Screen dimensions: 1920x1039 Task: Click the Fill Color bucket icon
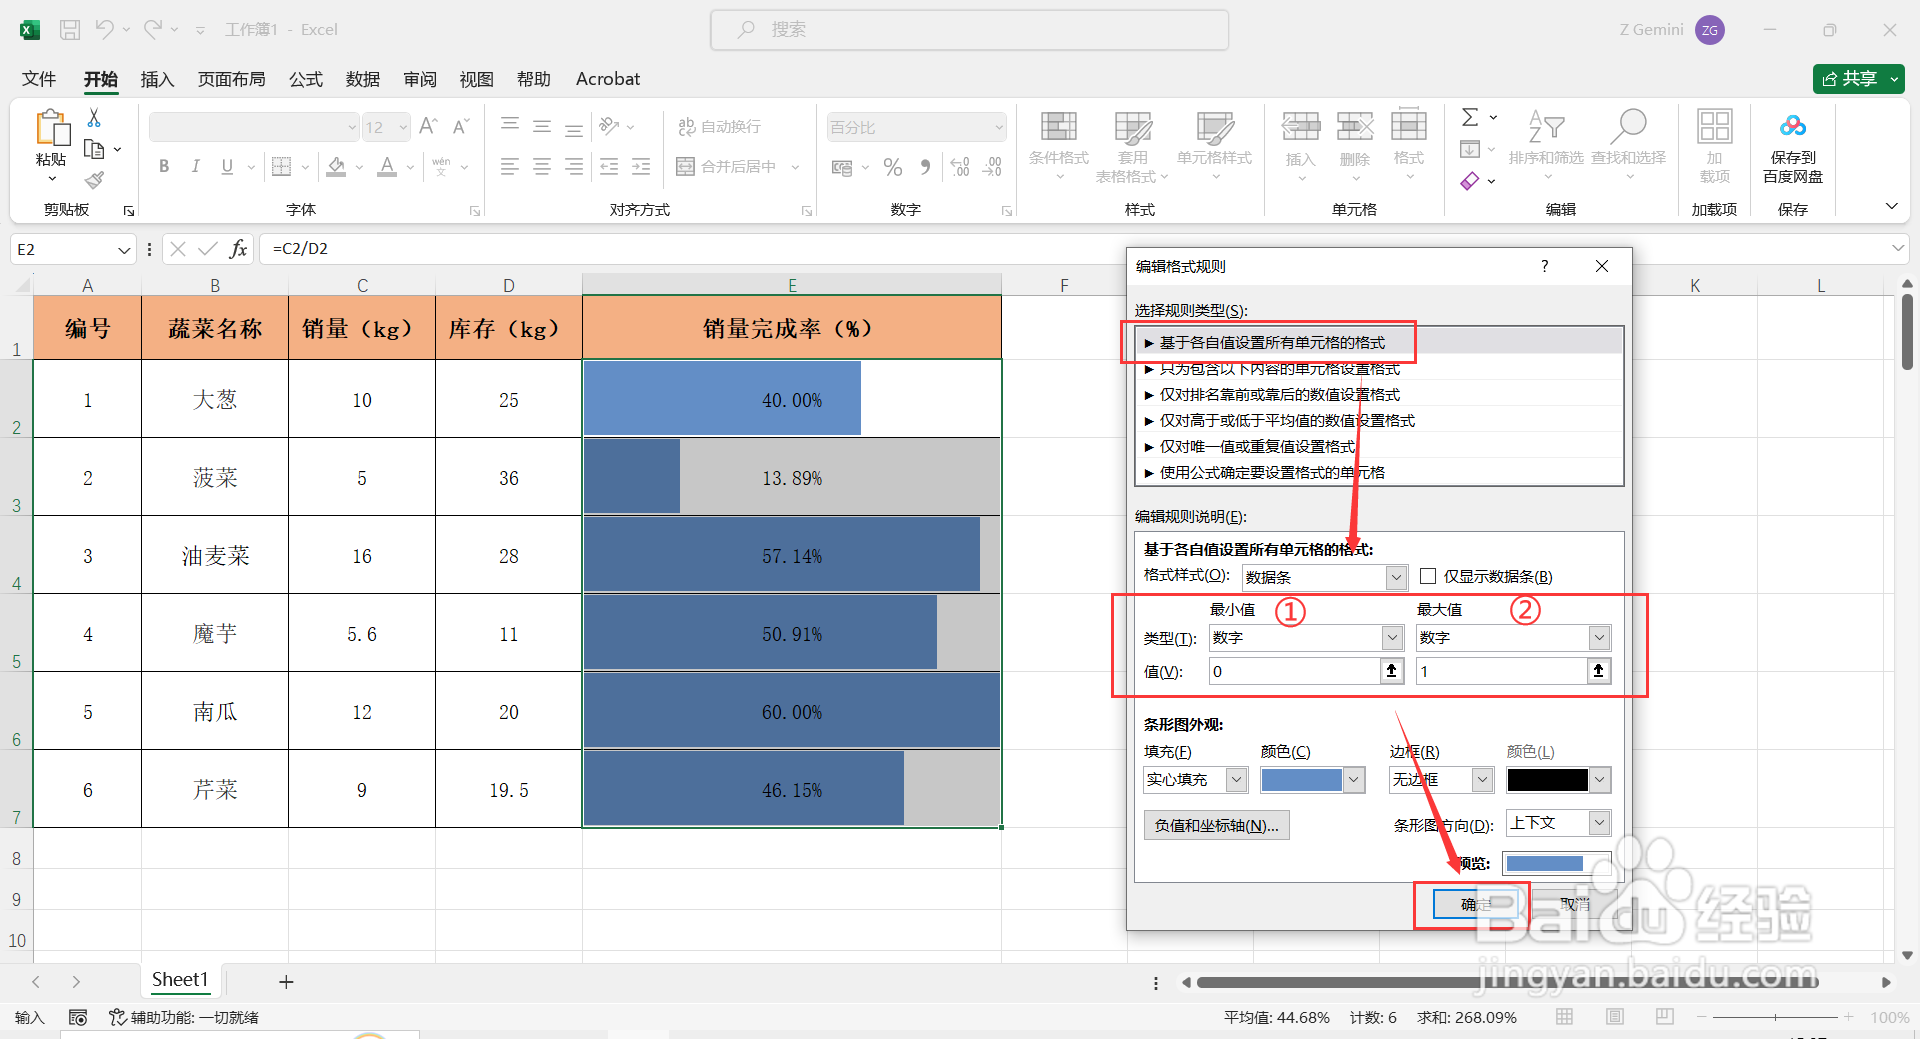337,166
